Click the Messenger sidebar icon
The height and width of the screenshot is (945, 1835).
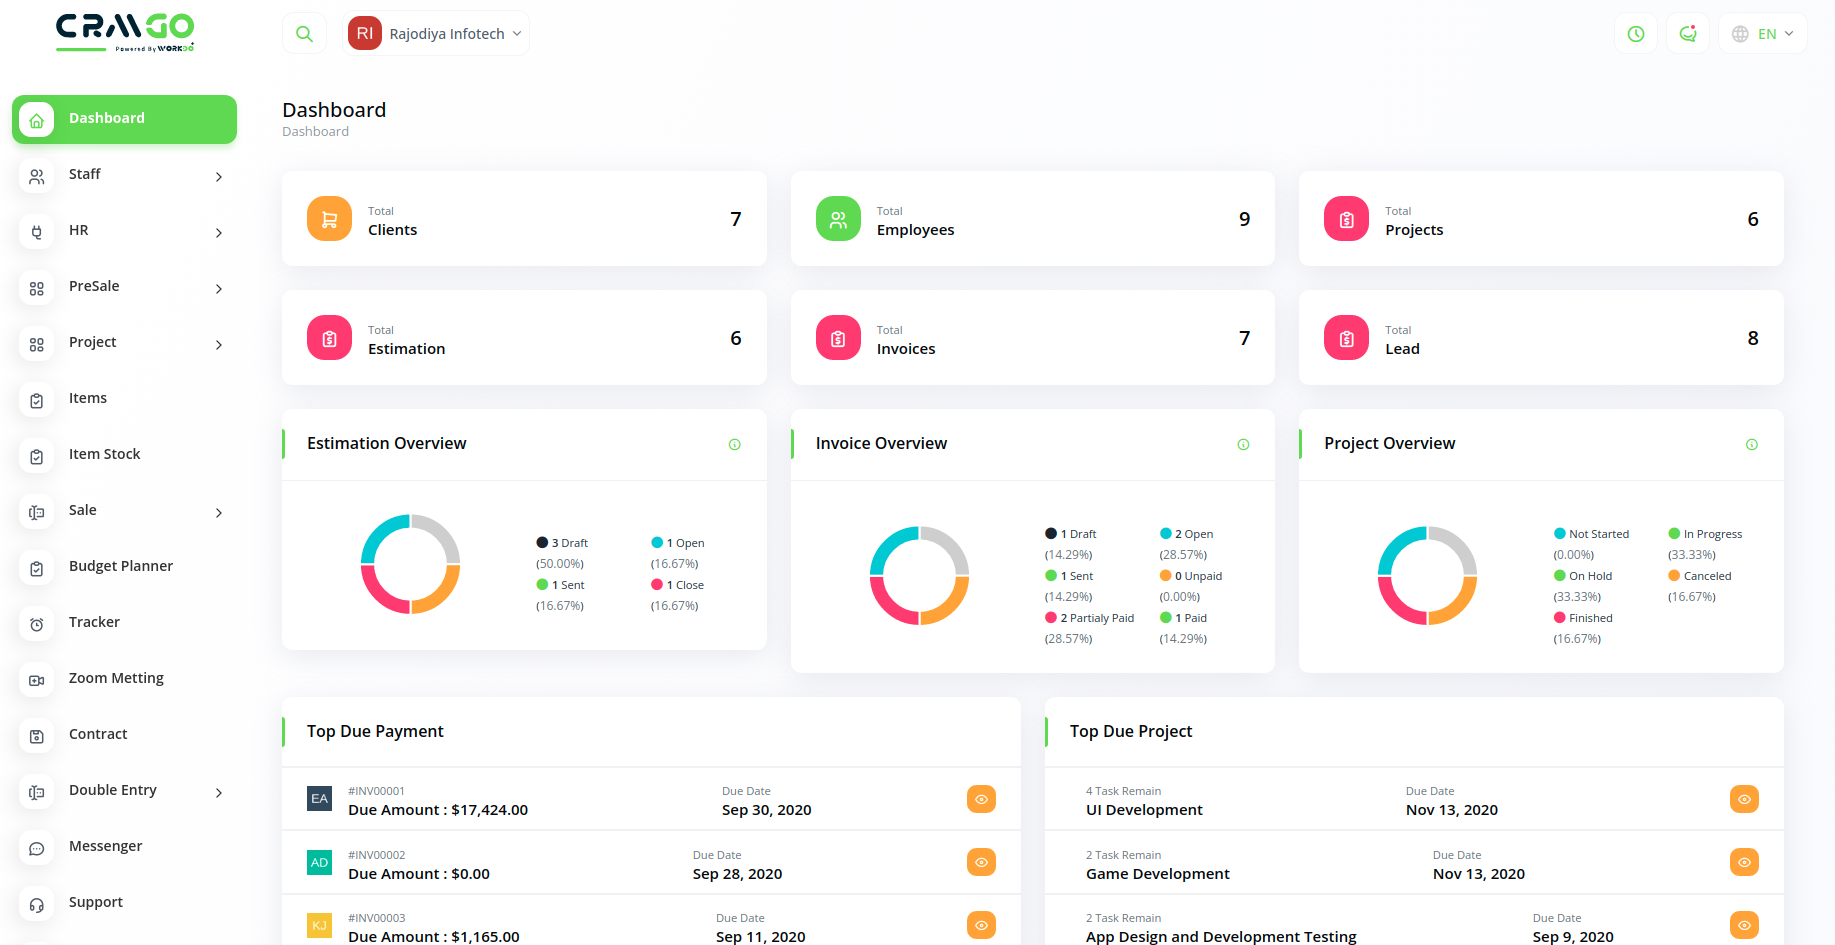pos(37,848)
